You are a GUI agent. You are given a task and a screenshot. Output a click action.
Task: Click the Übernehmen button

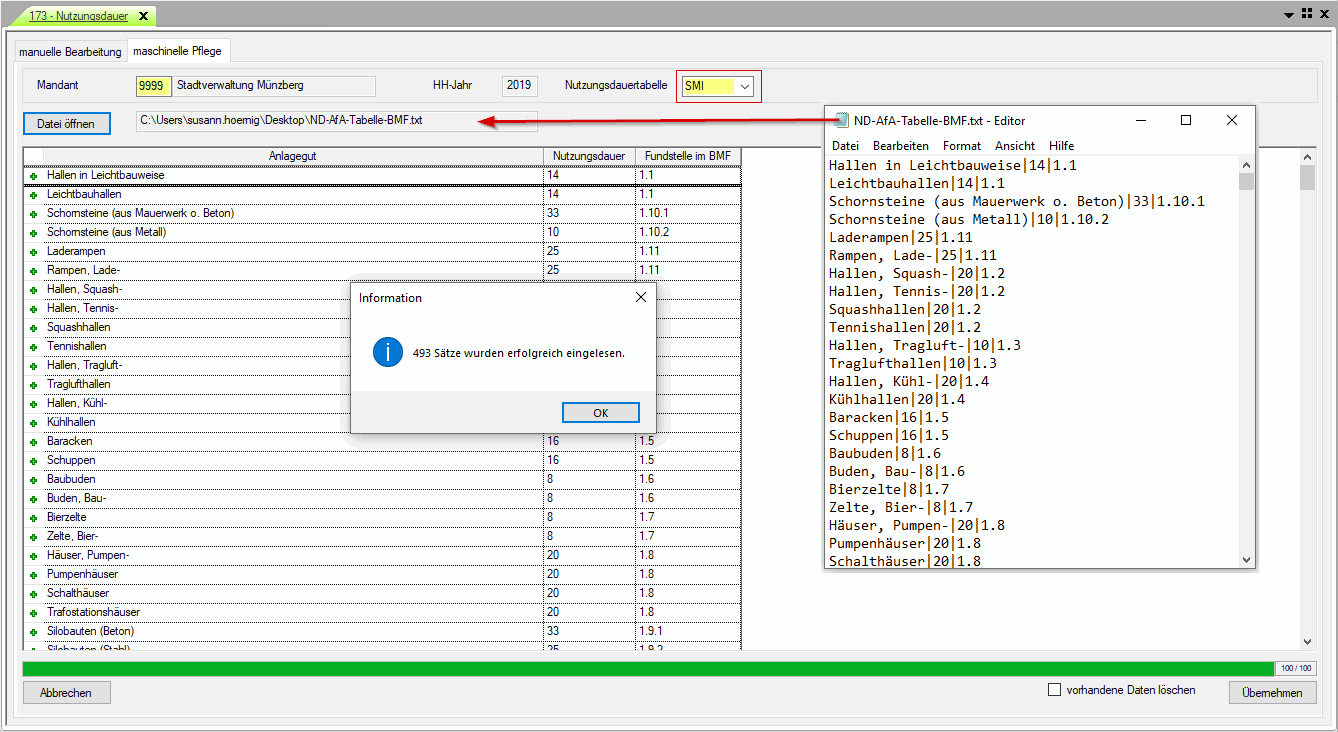1271,693
